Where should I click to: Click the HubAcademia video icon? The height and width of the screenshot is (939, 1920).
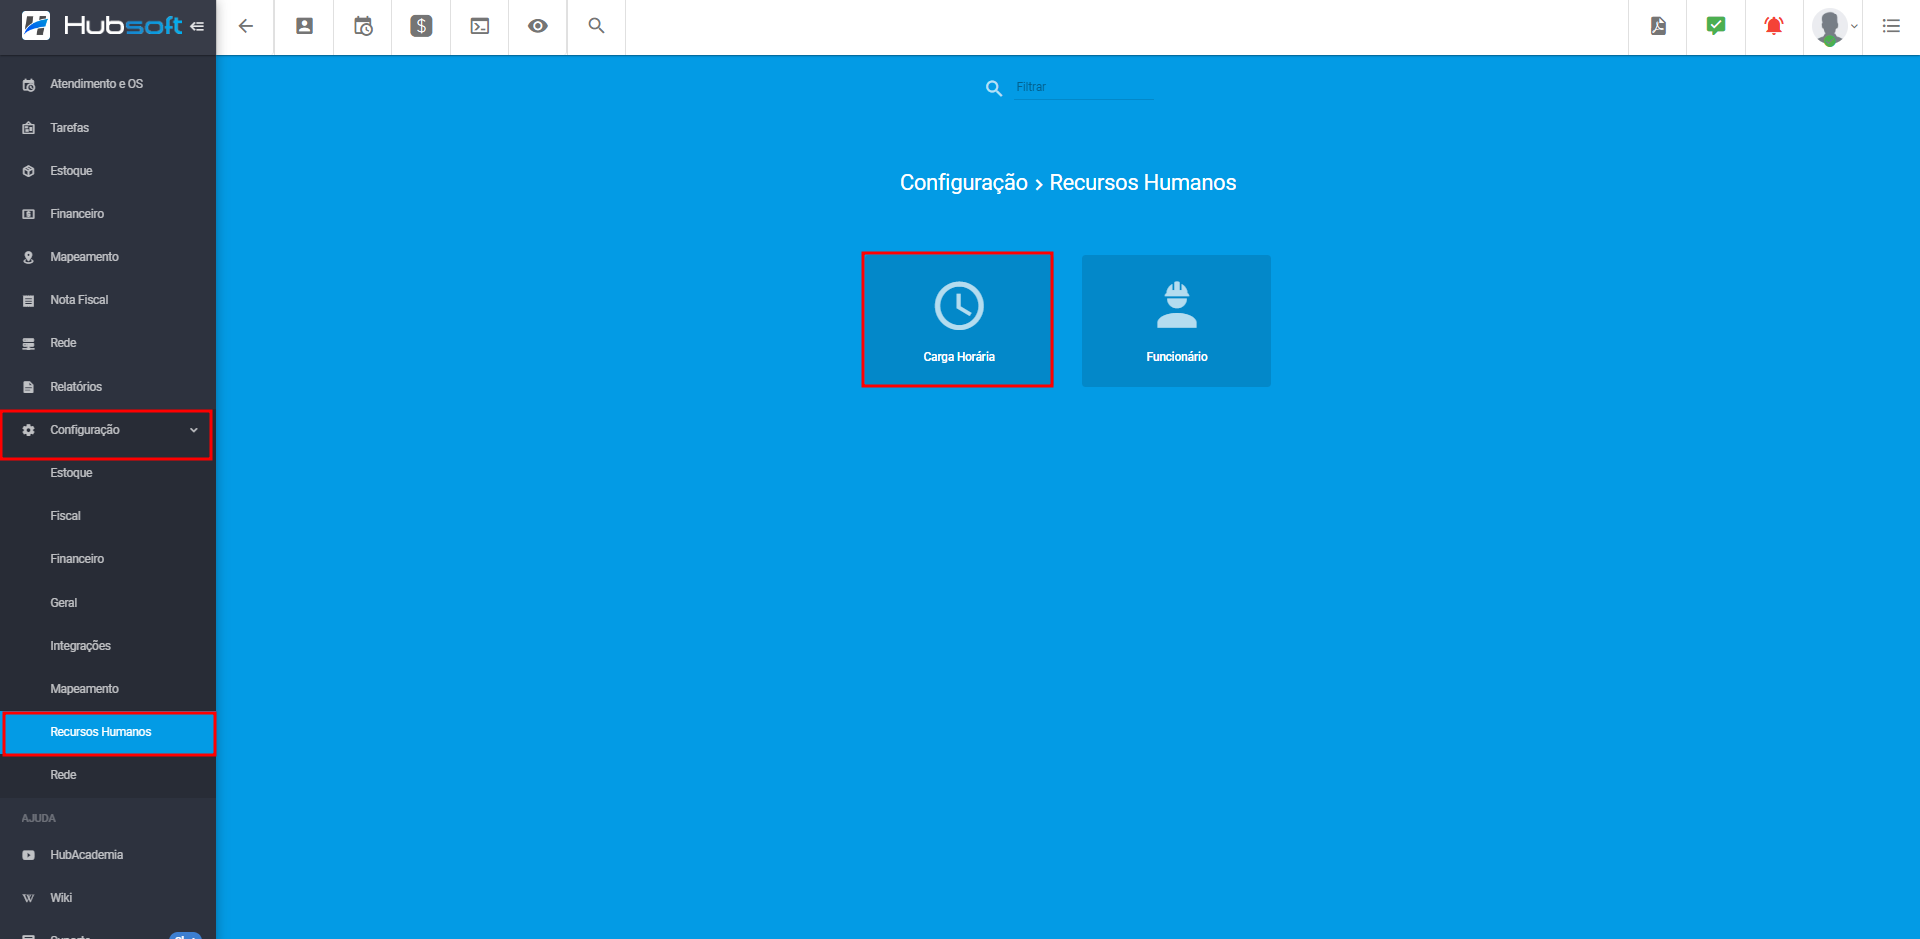coord(28,855)
